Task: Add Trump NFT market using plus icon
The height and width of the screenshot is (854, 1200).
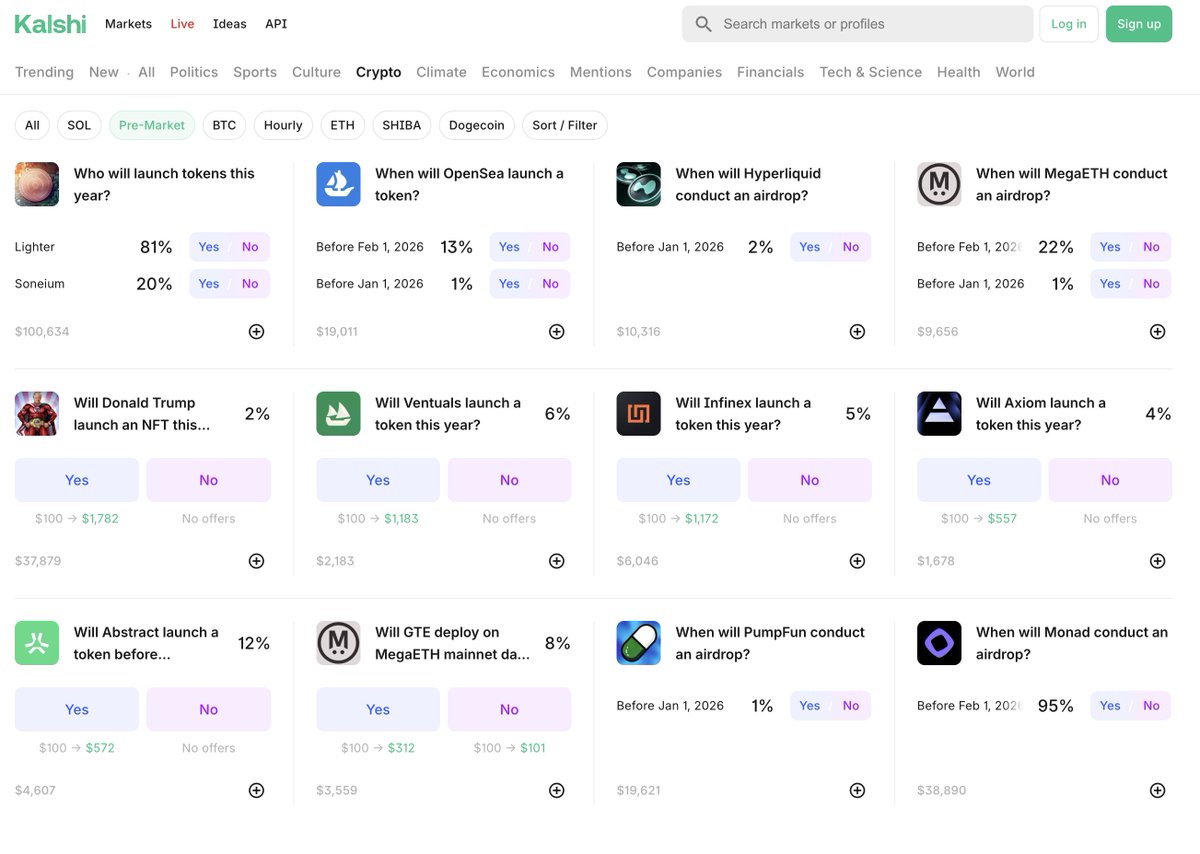Action: tap(256, 561)
